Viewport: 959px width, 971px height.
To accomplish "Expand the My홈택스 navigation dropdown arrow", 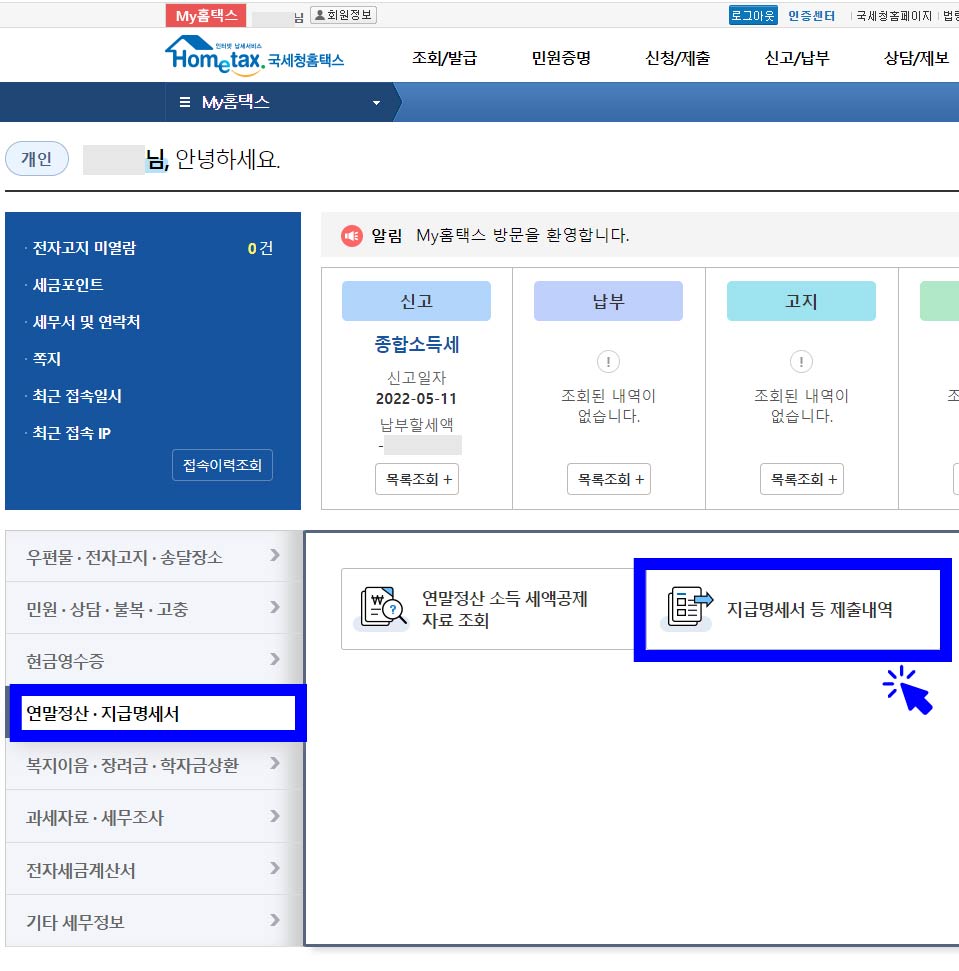I will click(375, 102).
